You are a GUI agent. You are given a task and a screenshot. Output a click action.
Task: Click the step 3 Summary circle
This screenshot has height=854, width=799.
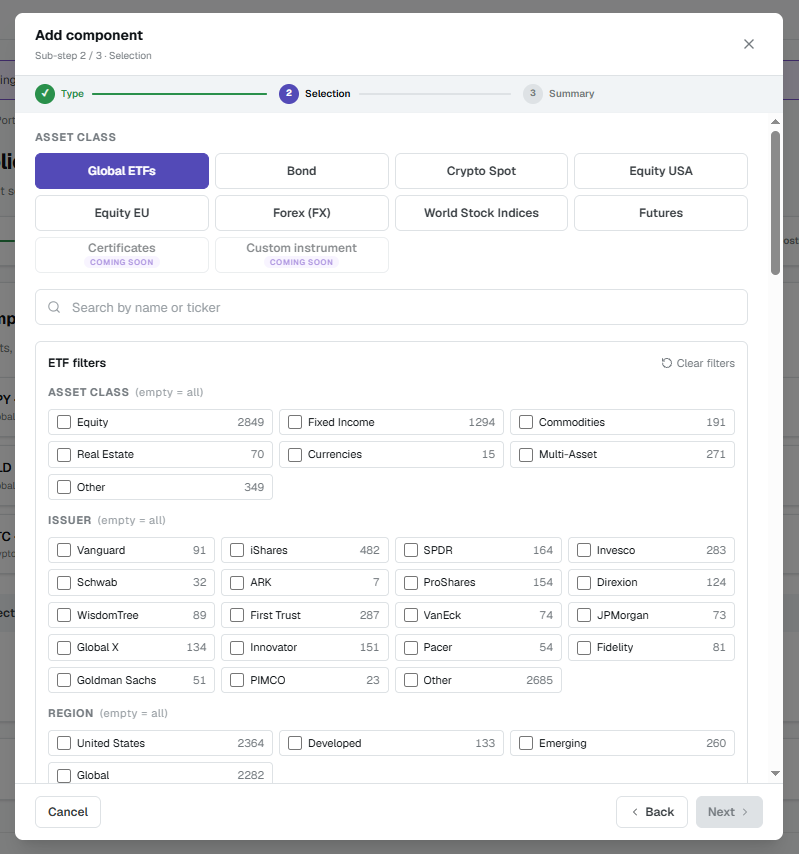pyautogui.click(x=533, y=94)
